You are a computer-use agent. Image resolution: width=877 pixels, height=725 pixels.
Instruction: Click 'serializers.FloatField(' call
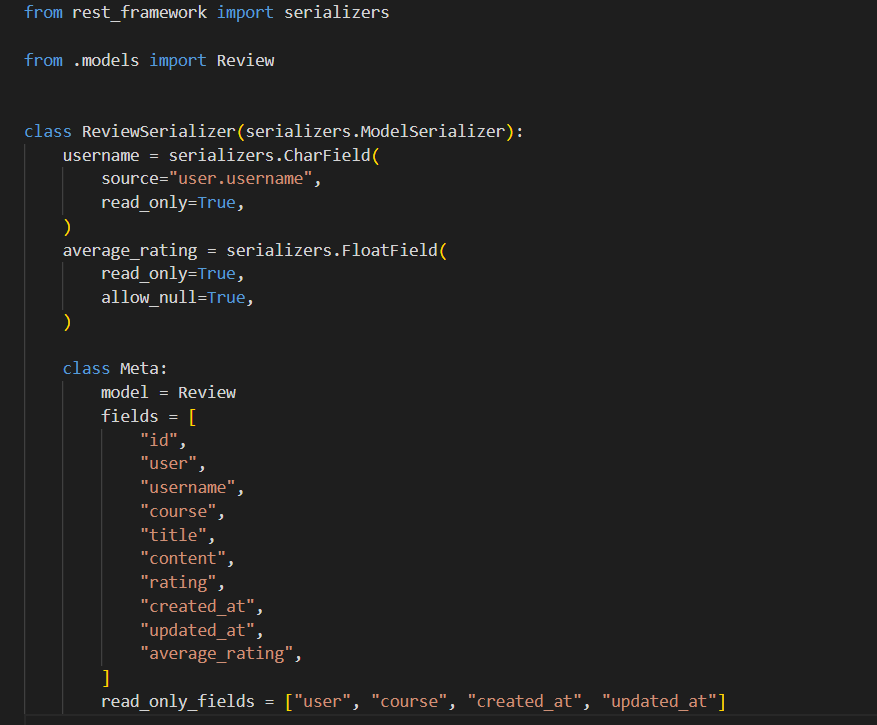336,251
